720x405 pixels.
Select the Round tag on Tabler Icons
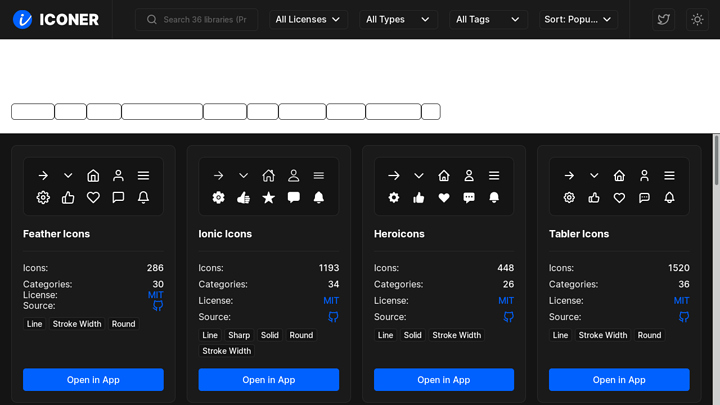(x=649, y=335)
